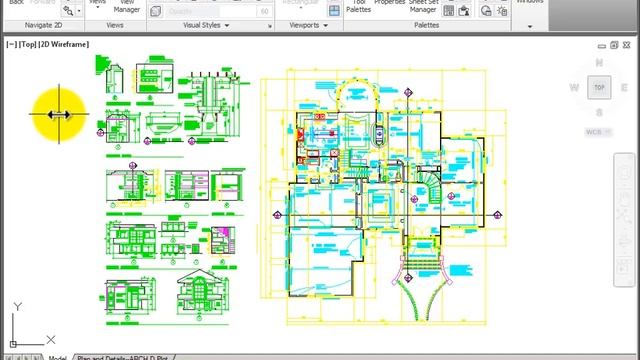Image resolution: width=640 pixels, height=360 pixels.
Task: Adjust the Opacity slider
Action: pyautogui.click(x=210, y=11)
